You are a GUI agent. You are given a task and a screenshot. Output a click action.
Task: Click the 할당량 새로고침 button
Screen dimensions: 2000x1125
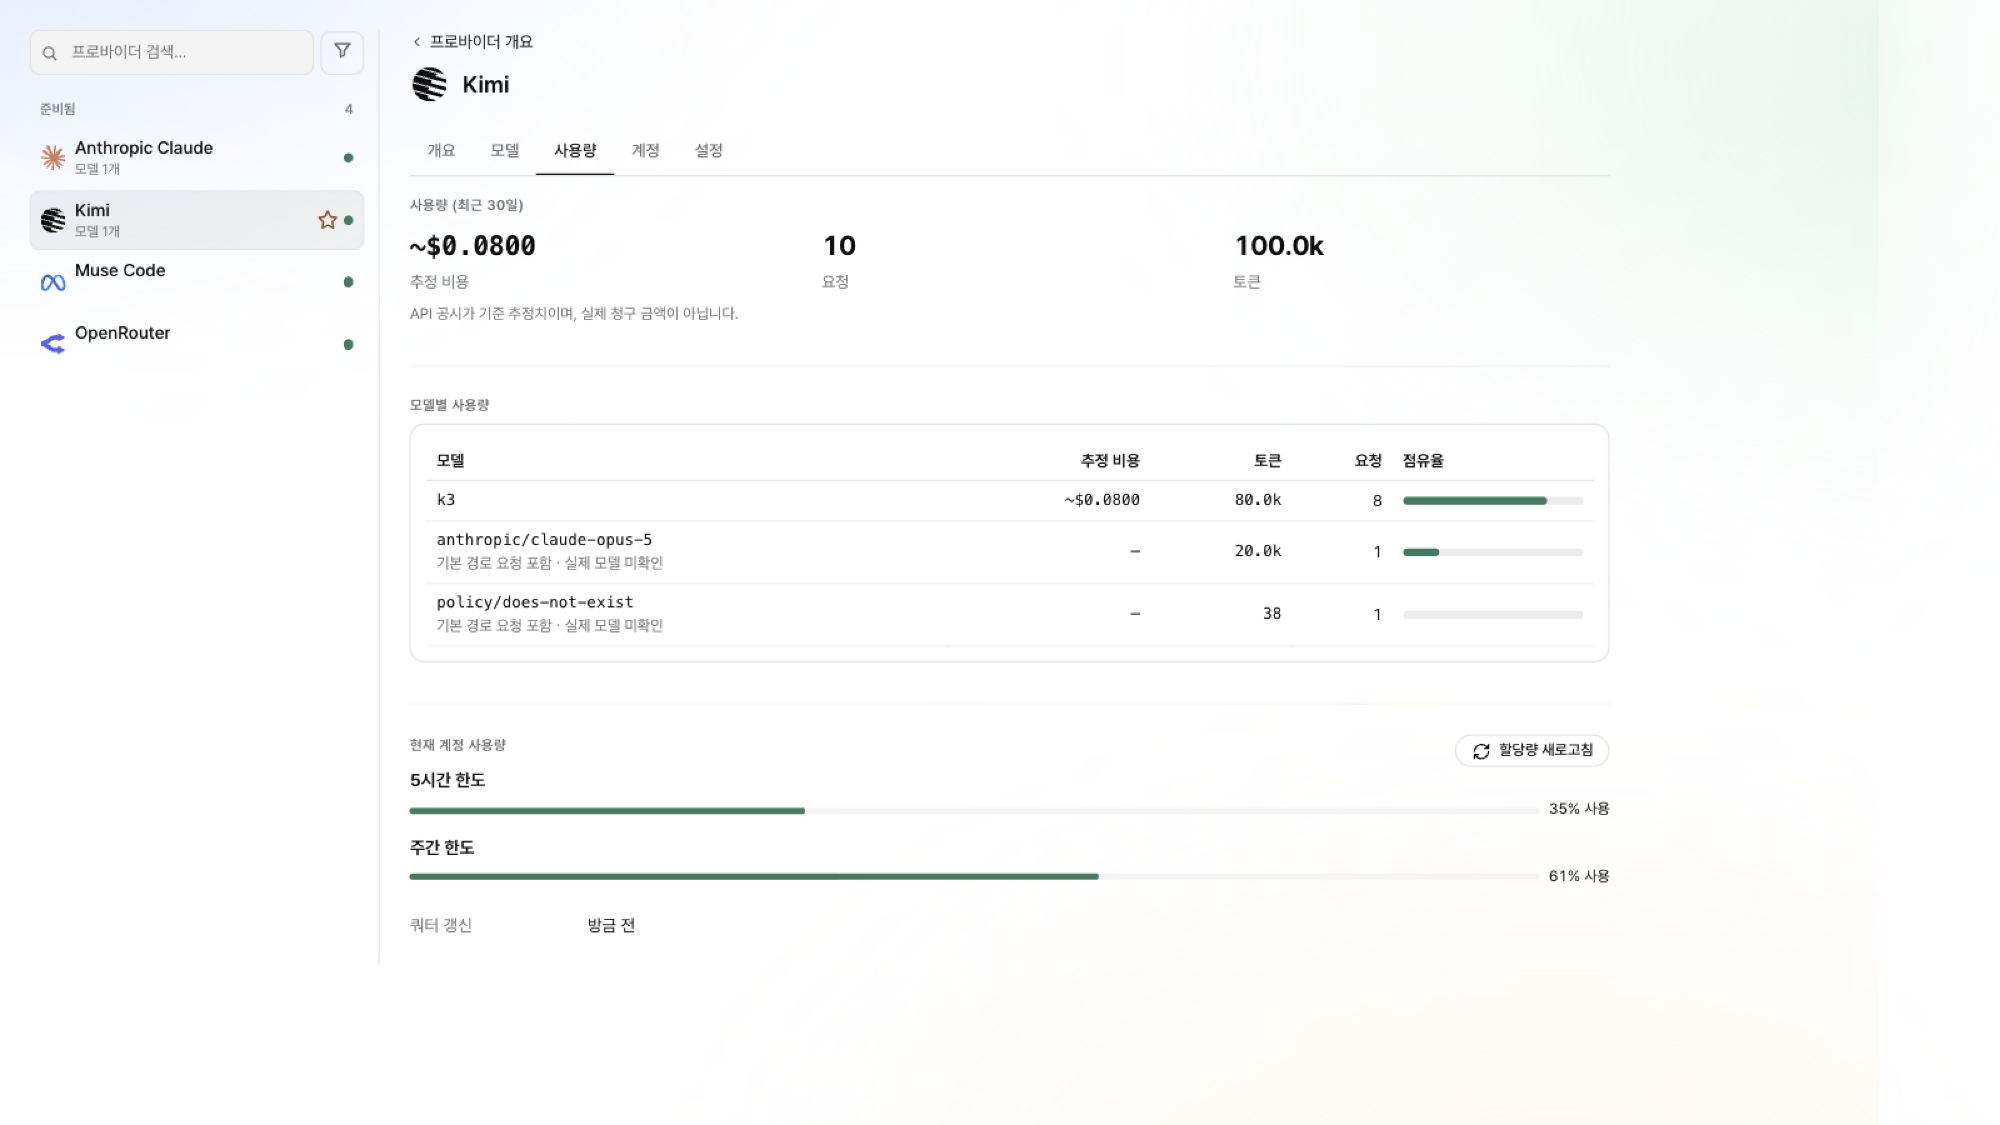[x=1532, y=751]
